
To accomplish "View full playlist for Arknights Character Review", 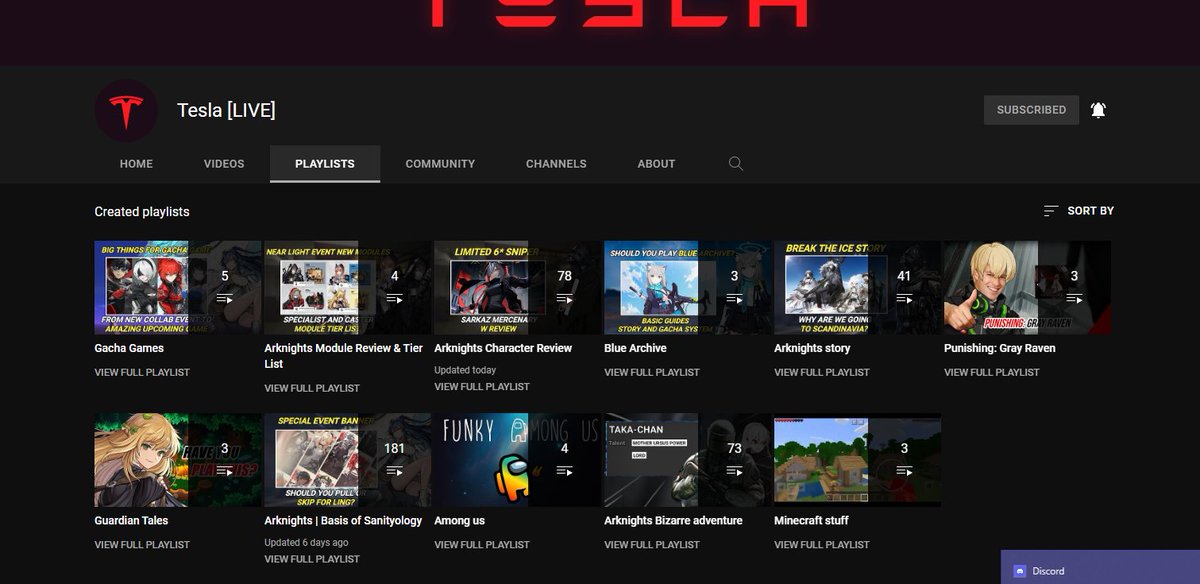I will tap(482, 387).
